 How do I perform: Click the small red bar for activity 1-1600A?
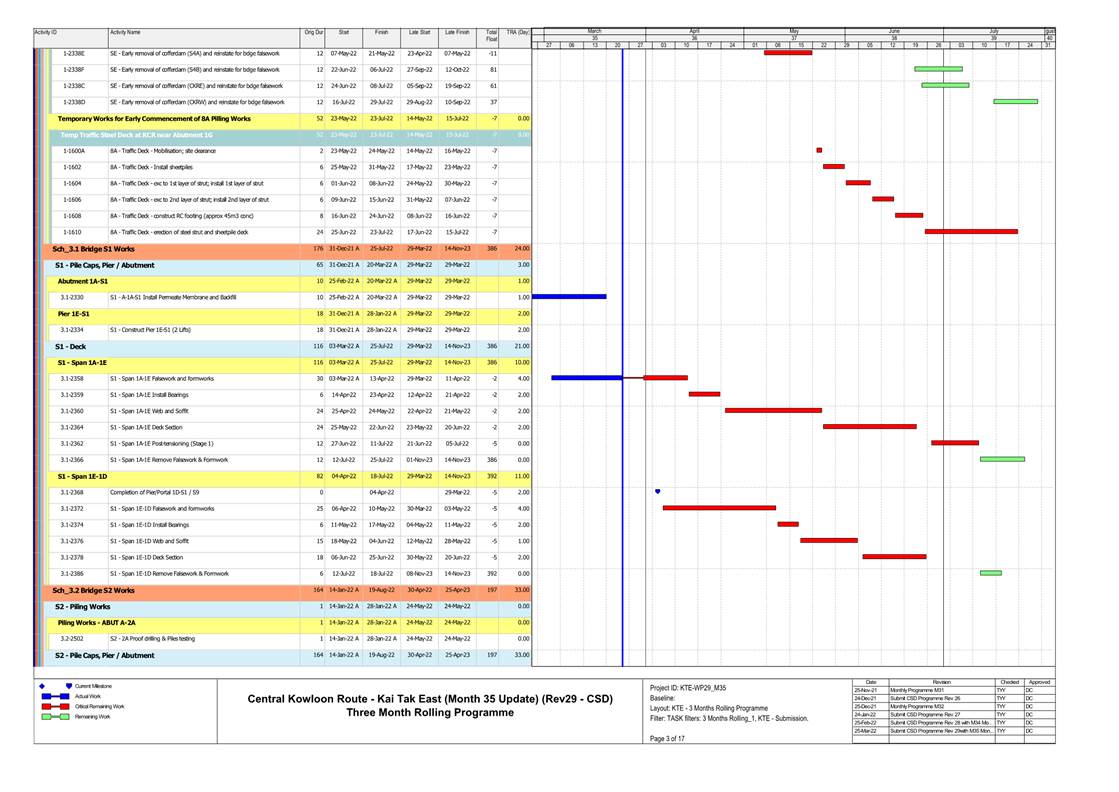click(819, 150)
